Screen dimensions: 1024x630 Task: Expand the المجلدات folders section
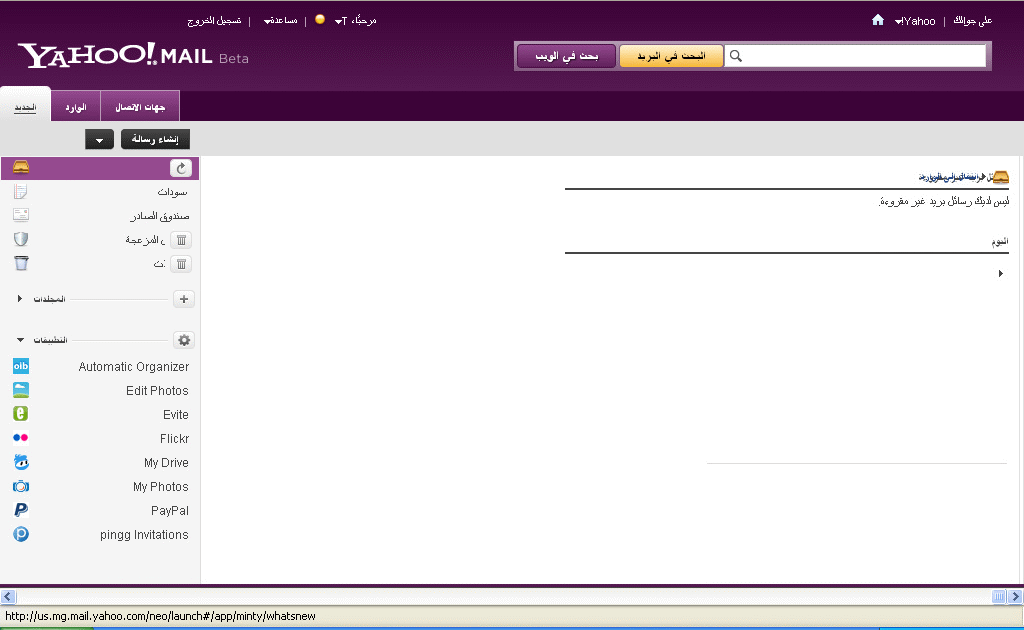tap(20, 298)
